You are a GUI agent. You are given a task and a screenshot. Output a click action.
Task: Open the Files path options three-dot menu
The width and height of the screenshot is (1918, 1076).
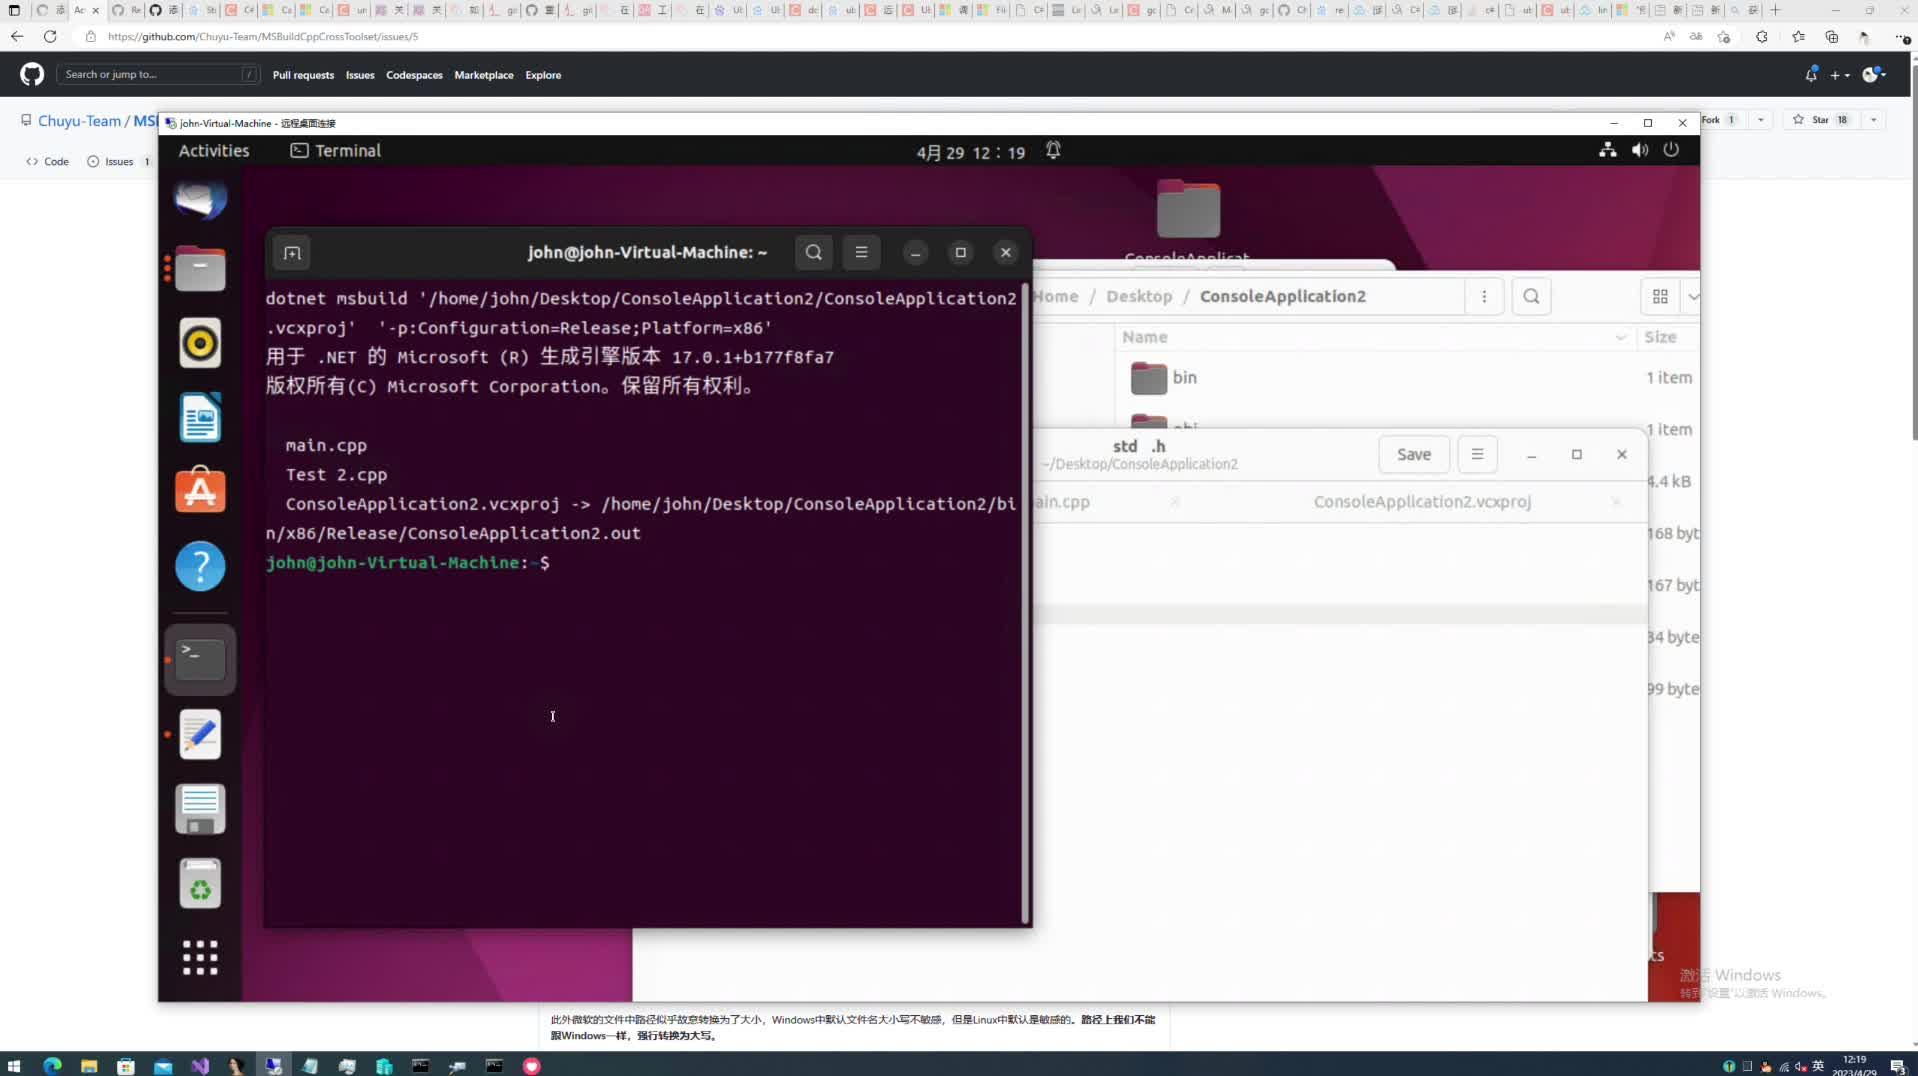coord(1484,296)
